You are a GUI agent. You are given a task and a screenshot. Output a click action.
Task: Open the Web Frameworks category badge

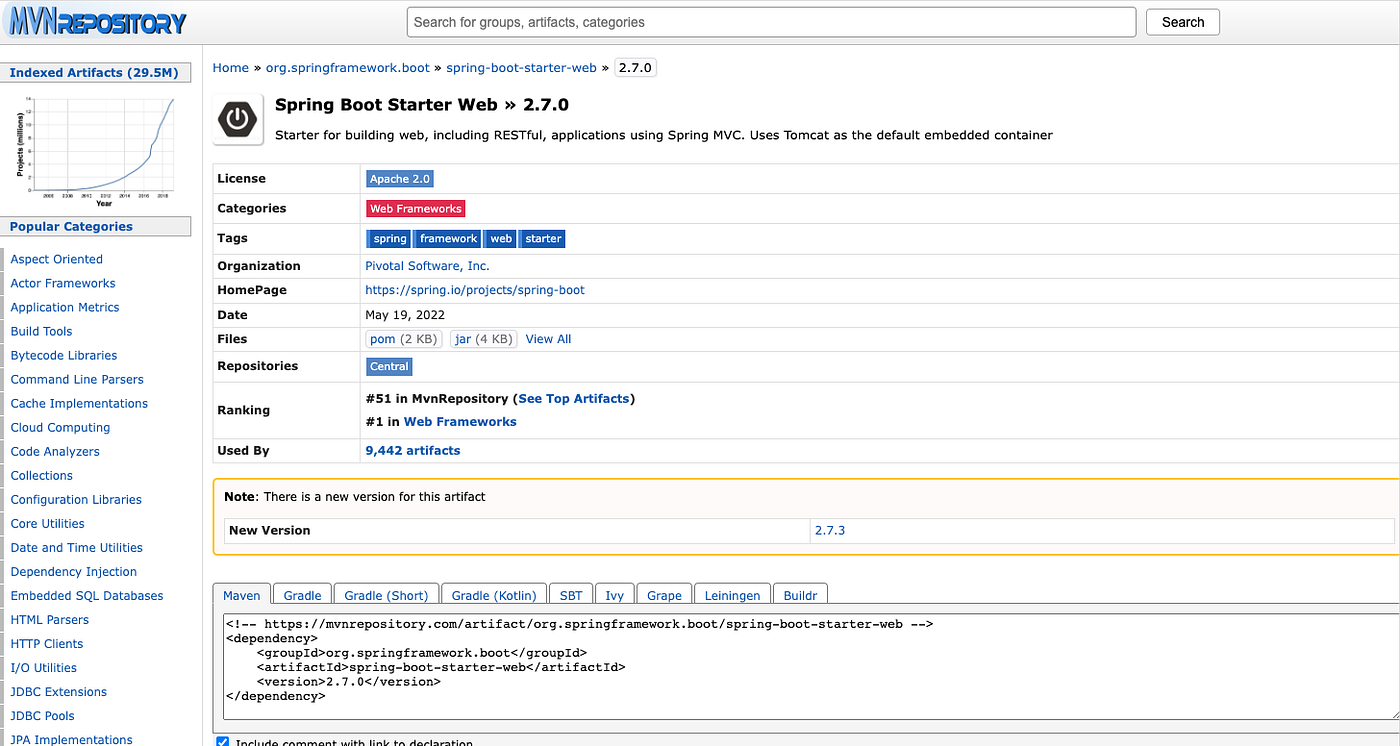click(x=416, y=209)
